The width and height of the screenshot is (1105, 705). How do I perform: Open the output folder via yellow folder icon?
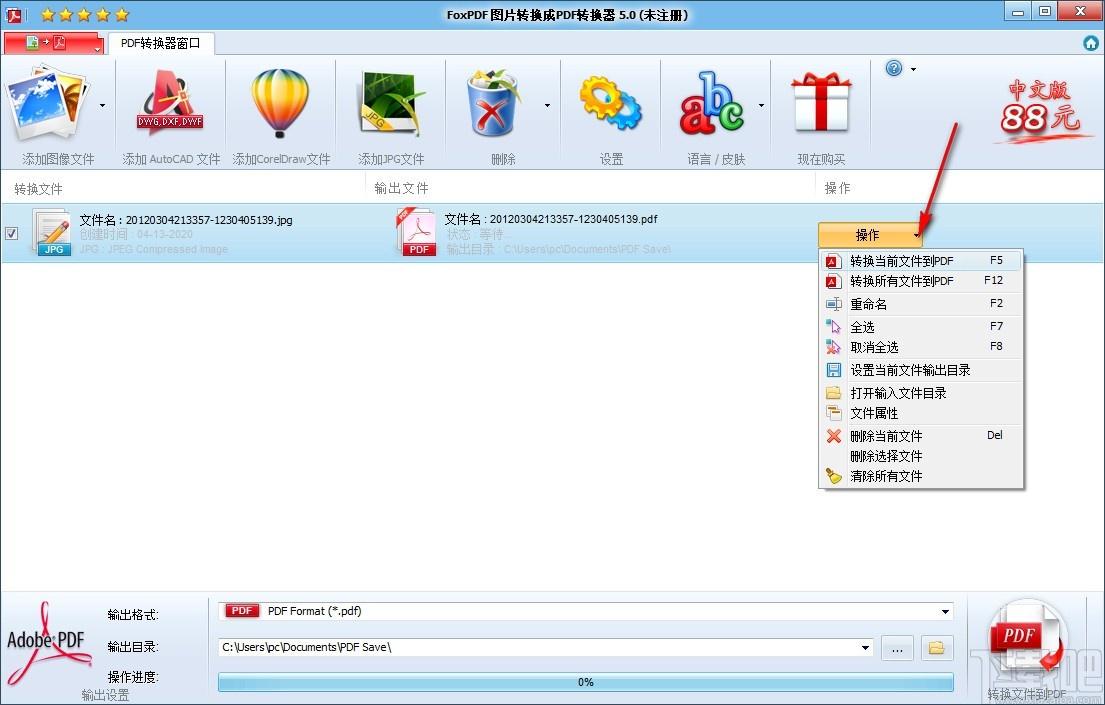point(937,647)
